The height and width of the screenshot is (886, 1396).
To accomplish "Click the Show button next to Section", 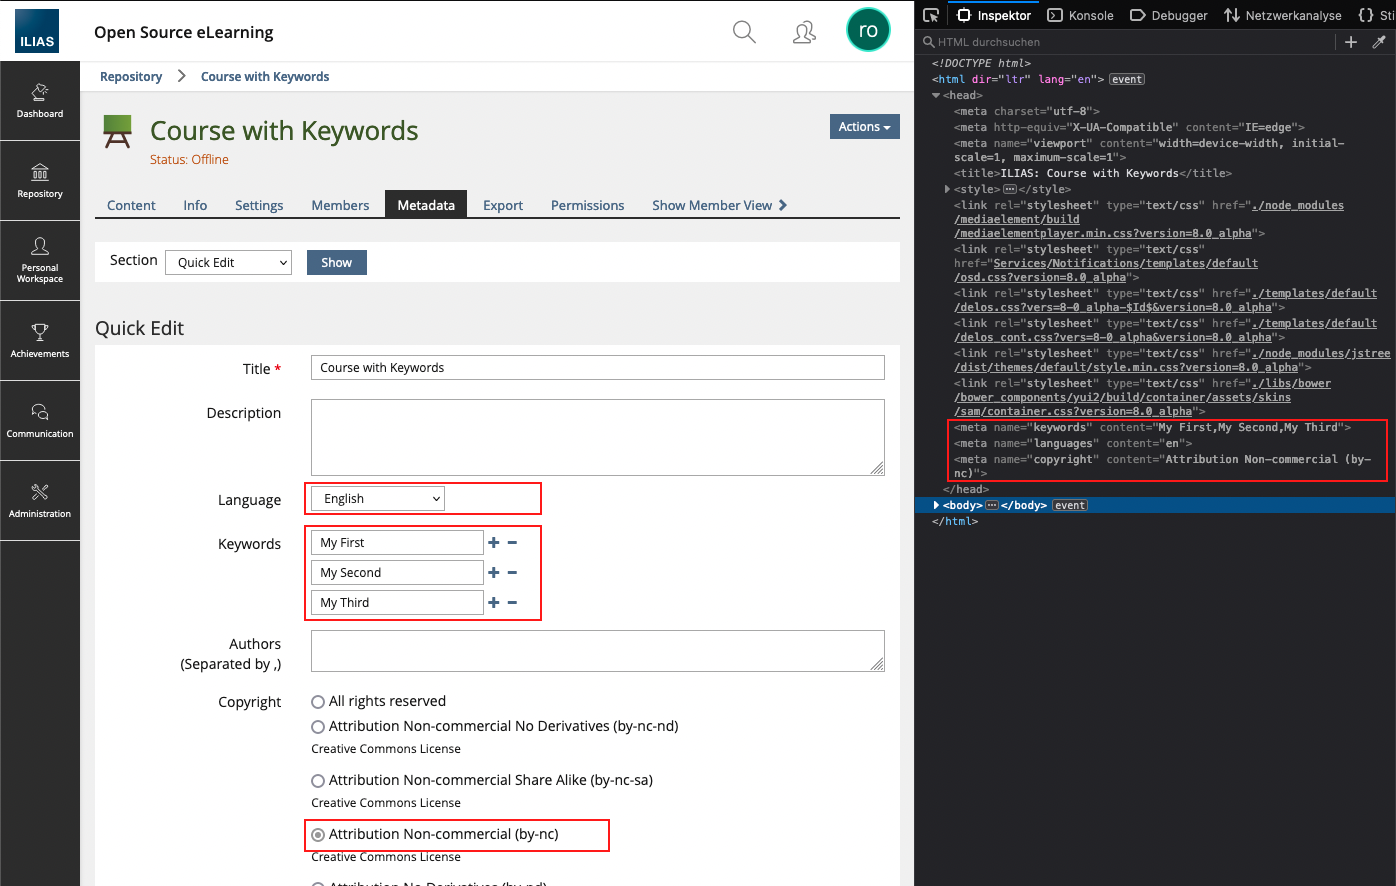I will coord(336,263).
